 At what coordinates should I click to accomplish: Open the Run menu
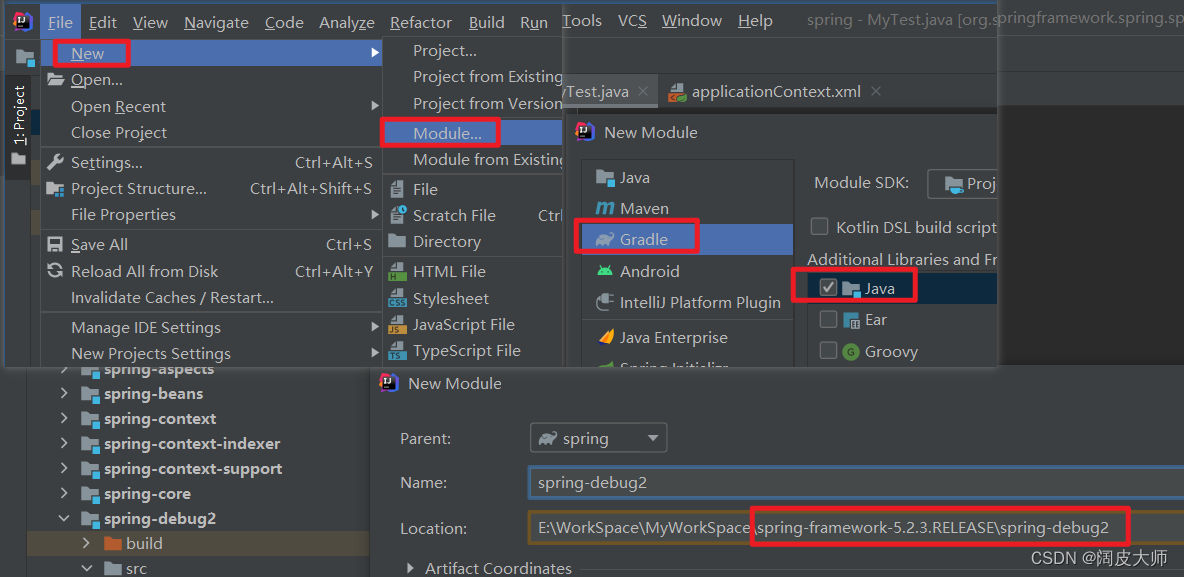[534, 23]
